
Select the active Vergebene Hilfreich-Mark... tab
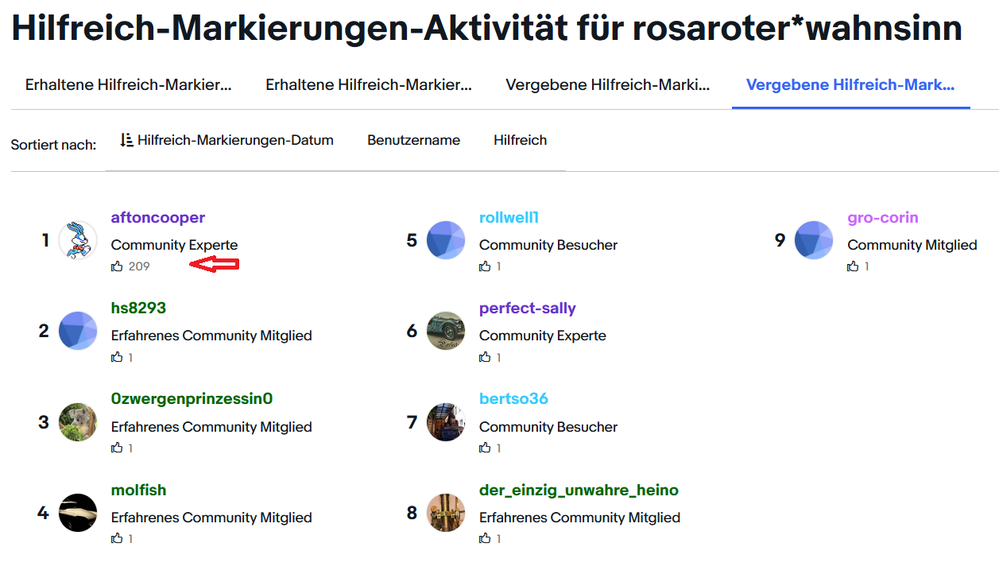(x=850, y=85)
